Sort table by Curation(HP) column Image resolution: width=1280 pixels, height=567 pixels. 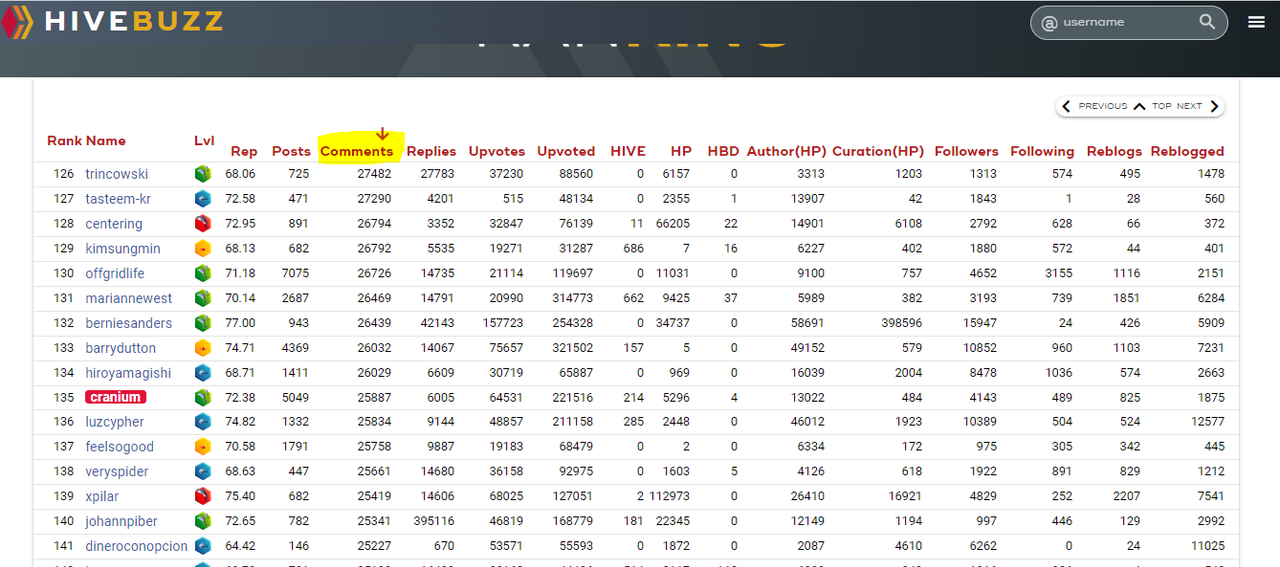point(878,151)
